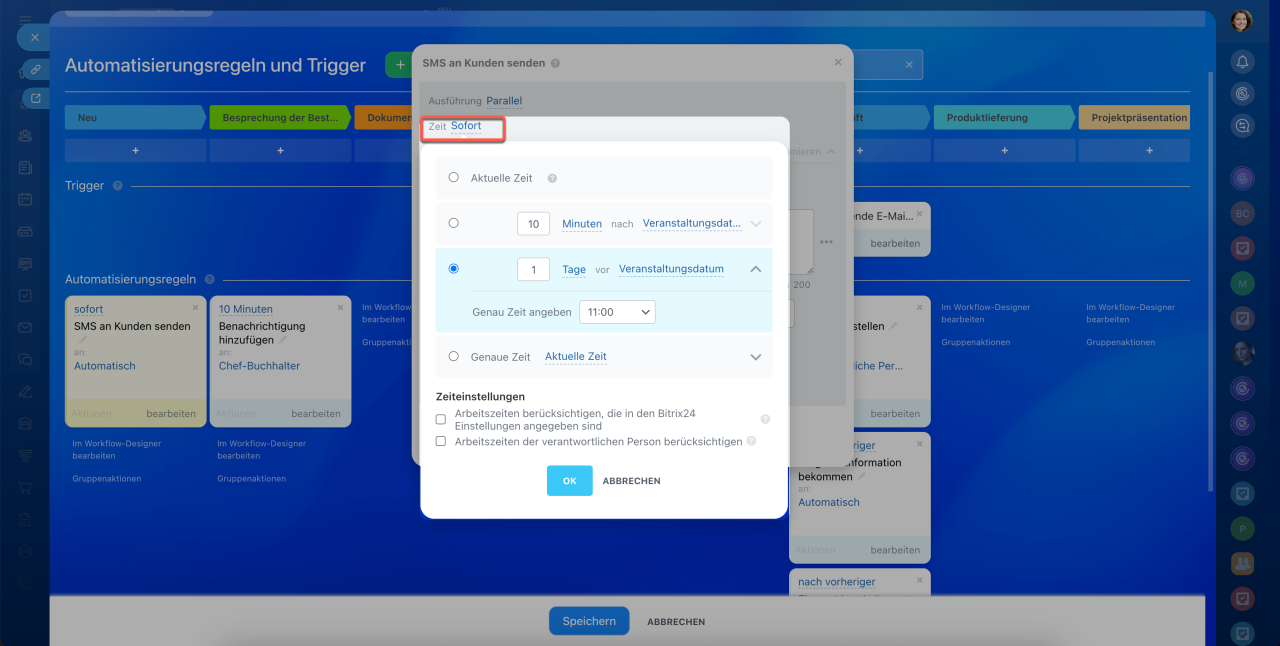Image resolution: width=1280 pixels, height=646 pixels.
Task: Select the Produktlieferung stage
Action: [1005, 117]
